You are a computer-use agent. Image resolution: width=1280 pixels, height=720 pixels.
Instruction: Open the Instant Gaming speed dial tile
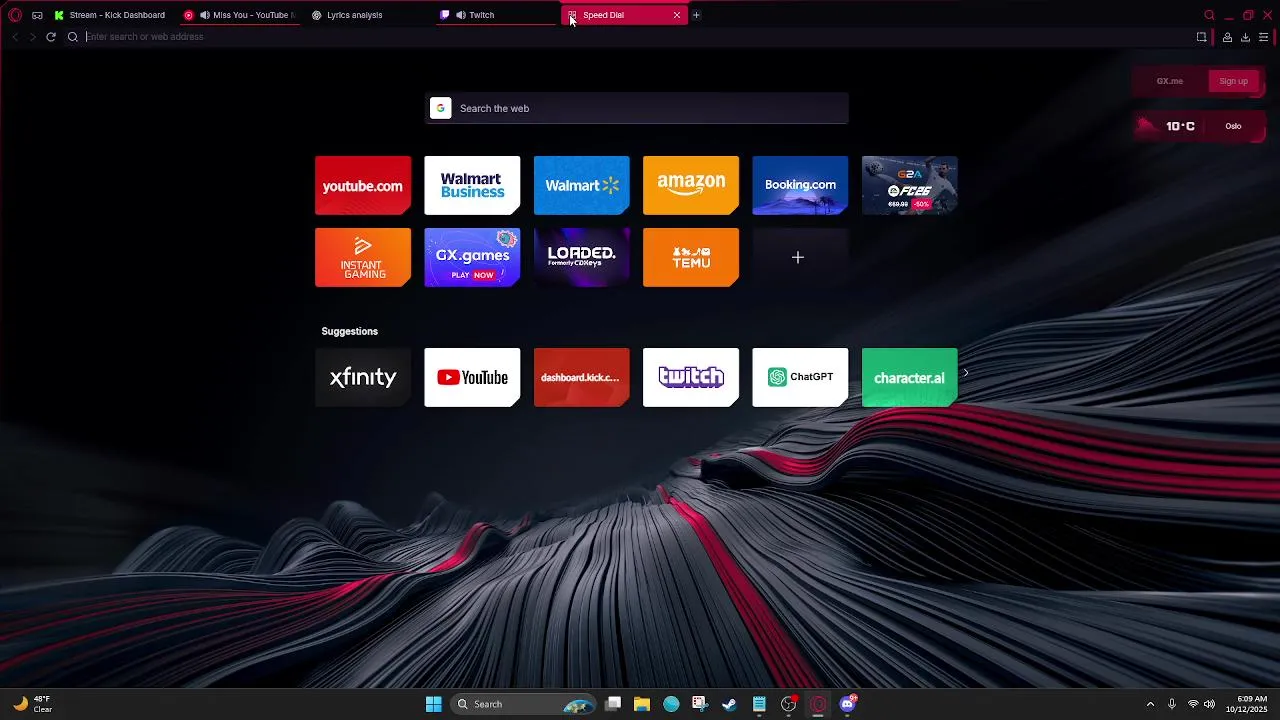pos(363,257)
